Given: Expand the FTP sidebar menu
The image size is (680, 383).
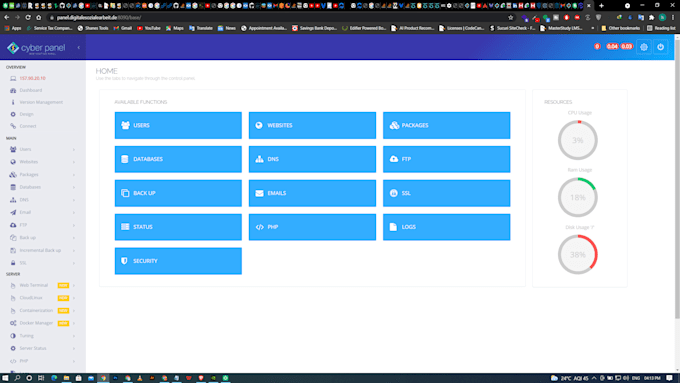Looking at the screenshot, I should point(42,225).
